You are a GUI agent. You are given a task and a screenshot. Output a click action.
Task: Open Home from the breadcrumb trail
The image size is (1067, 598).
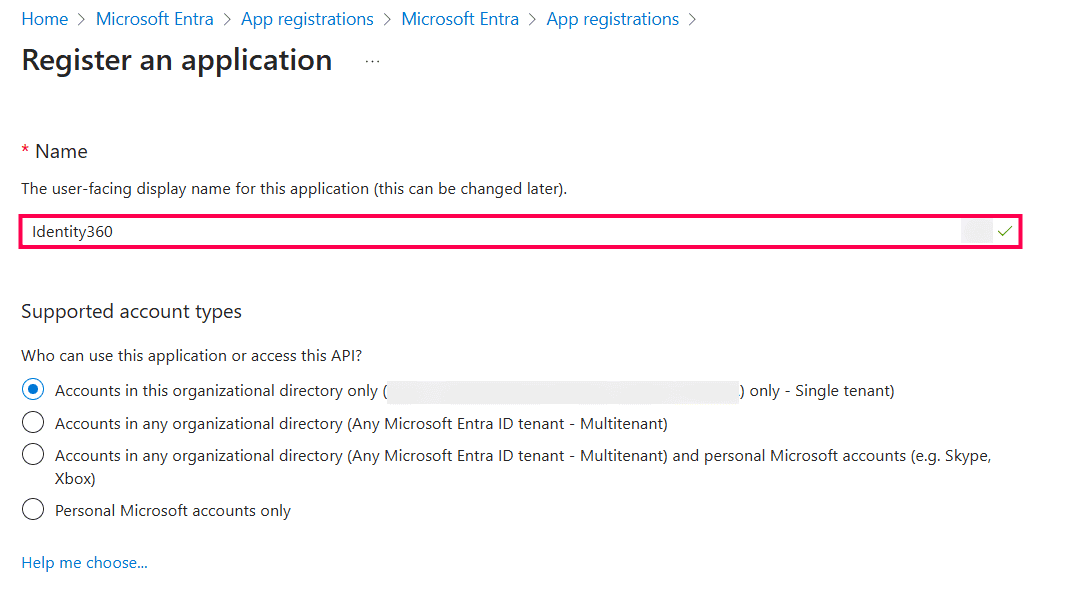click(x=45, y=18)
